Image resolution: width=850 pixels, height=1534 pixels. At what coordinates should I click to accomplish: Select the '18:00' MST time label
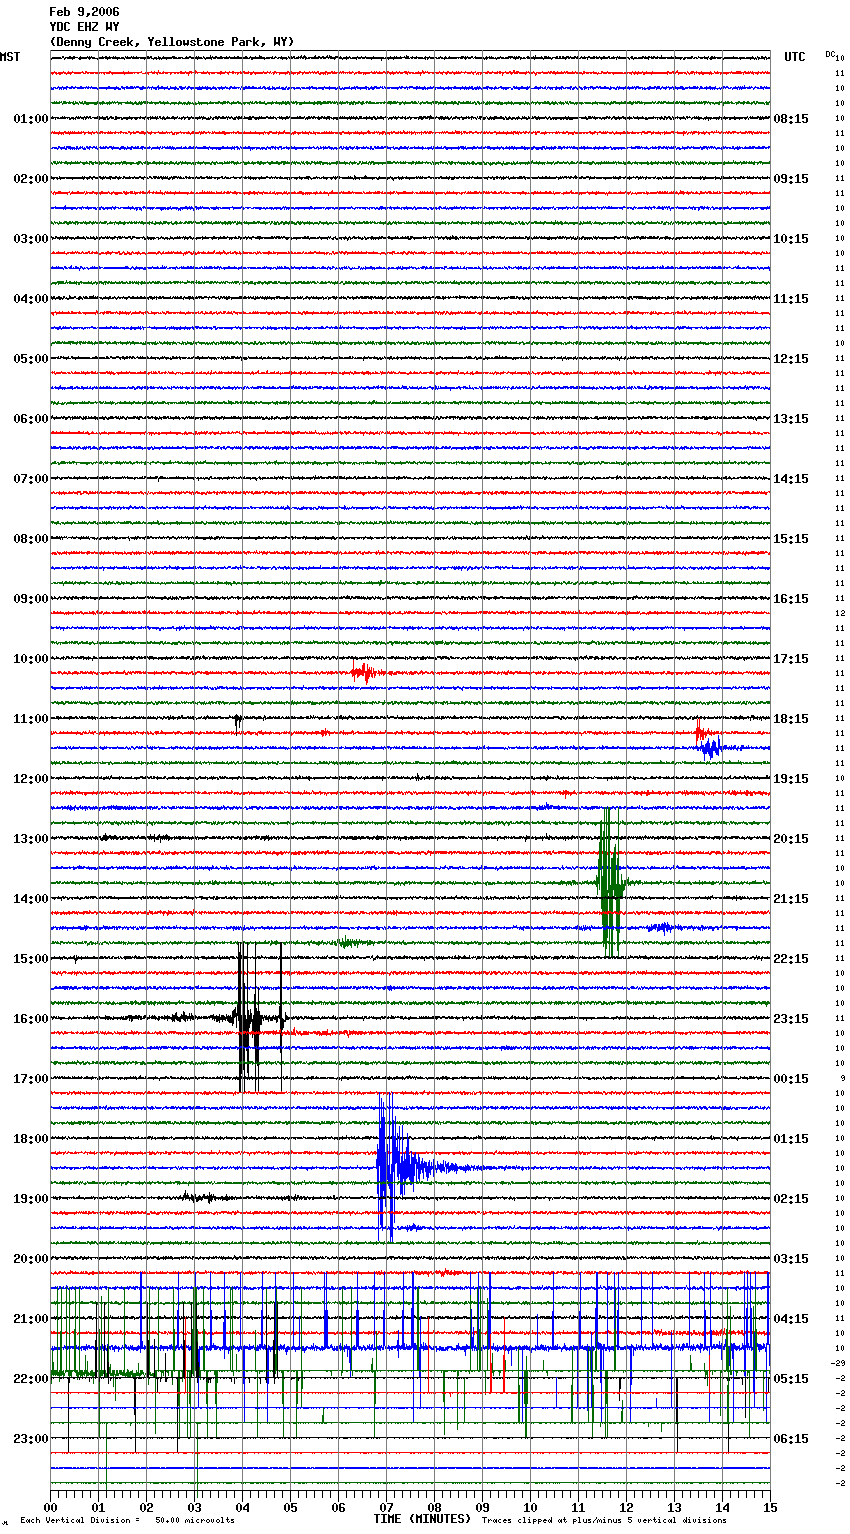(31, 1139)
